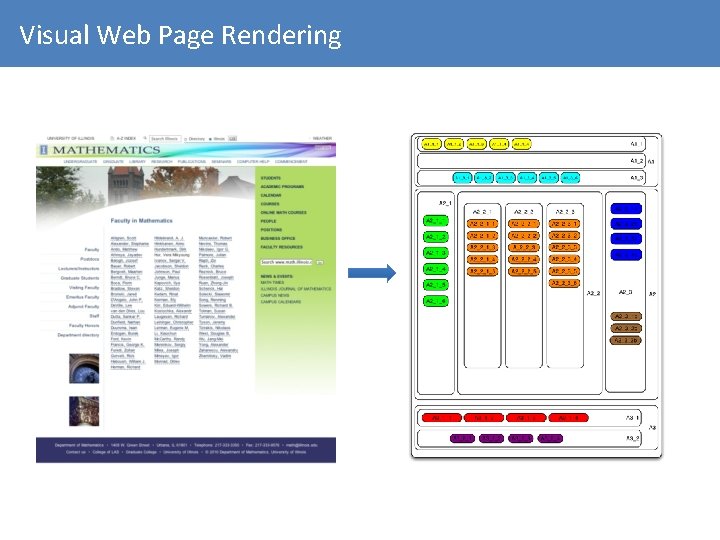Click College of LAS footer link
This screenshot has width=720, height=540.
pos(106,452)
